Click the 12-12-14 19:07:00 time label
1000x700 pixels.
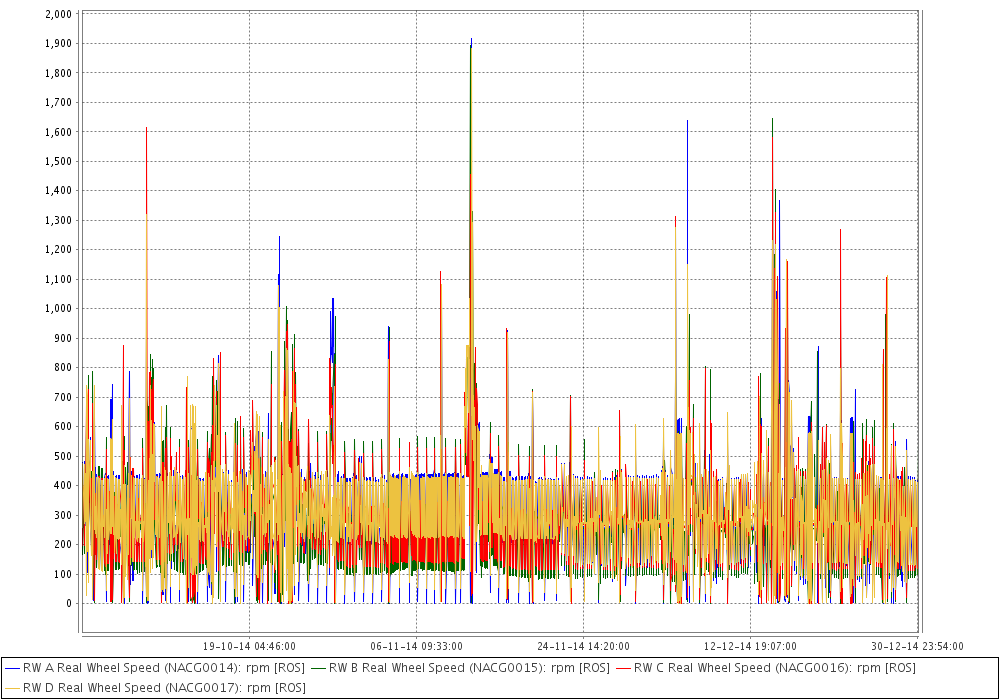pyautogui.click(x=751, y=646)
